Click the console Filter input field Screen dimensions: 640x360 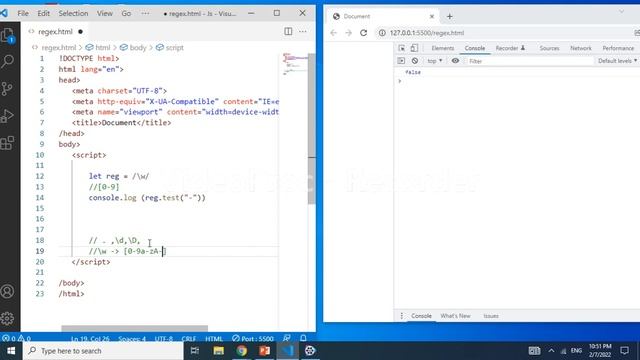coord(529,61)
